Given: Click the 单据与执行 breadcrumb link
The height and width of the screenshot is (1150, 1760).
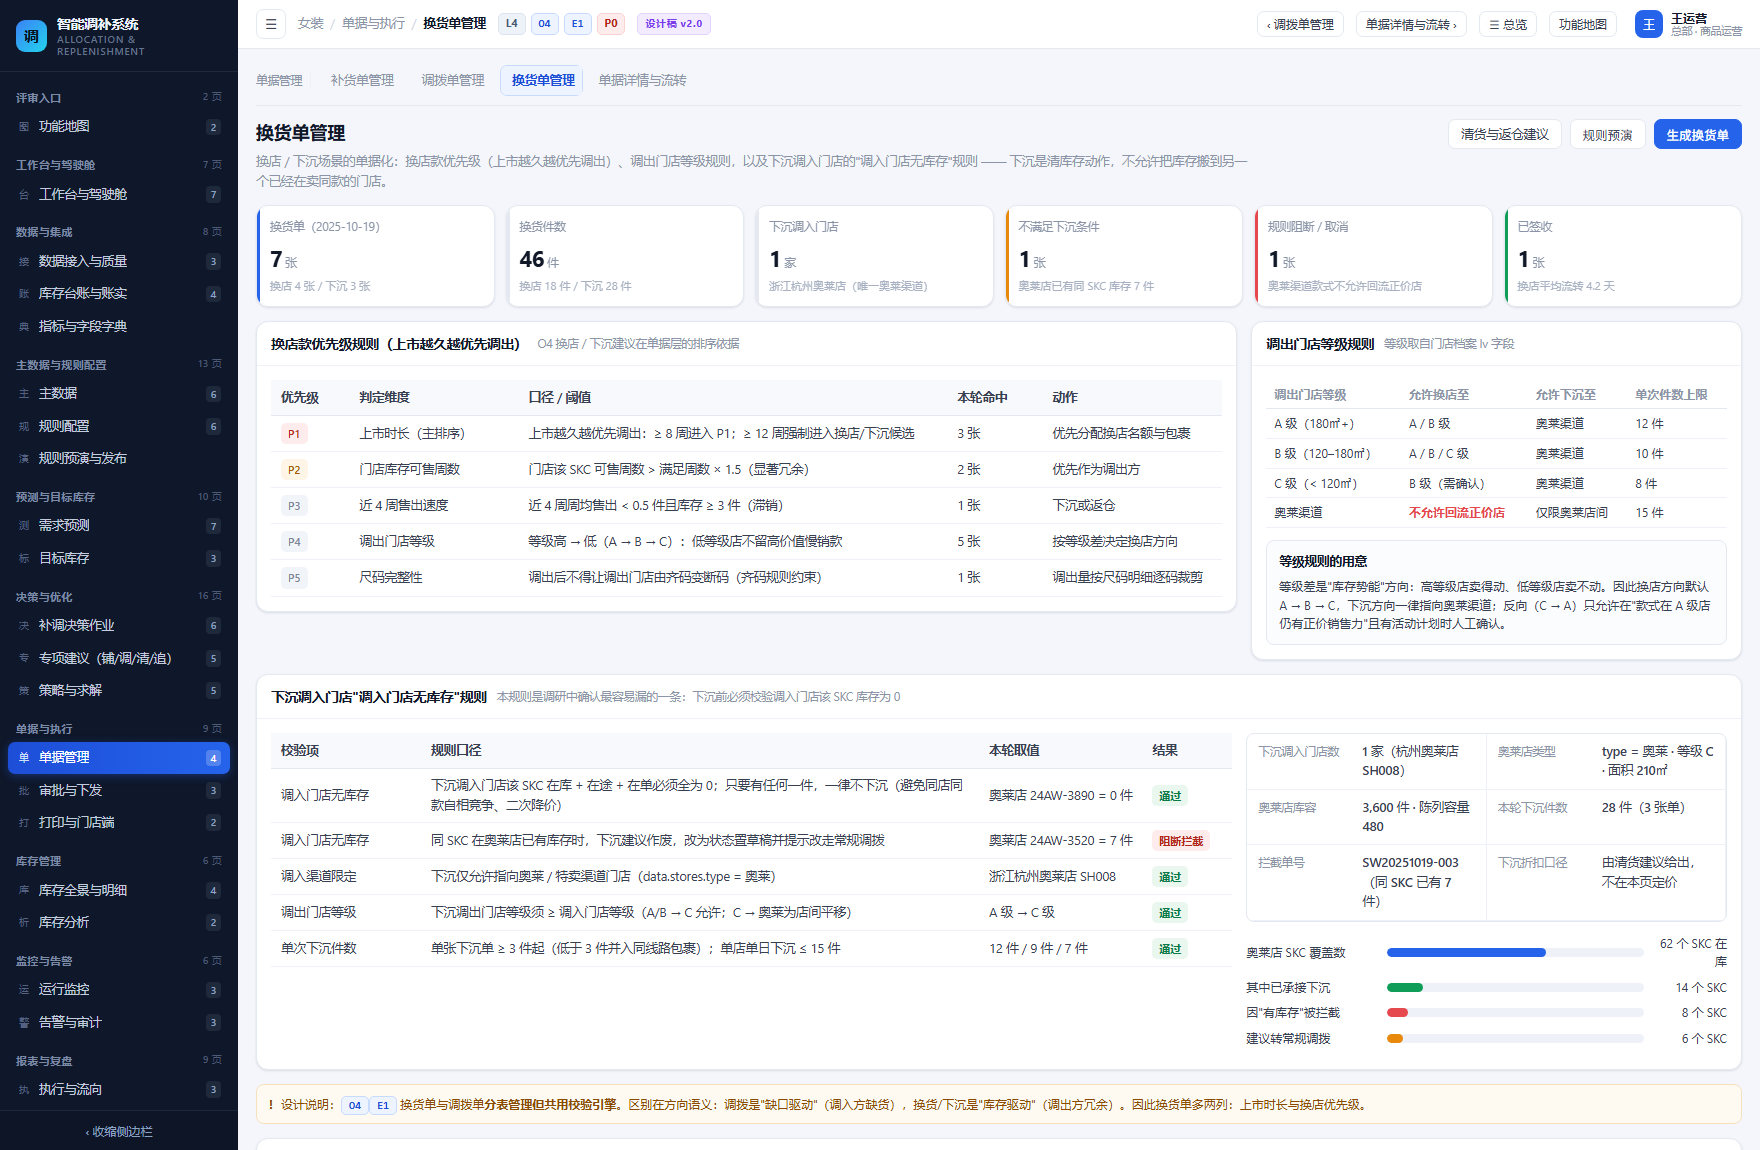Looking at the screenshot, I should click(x=373, y=24).
